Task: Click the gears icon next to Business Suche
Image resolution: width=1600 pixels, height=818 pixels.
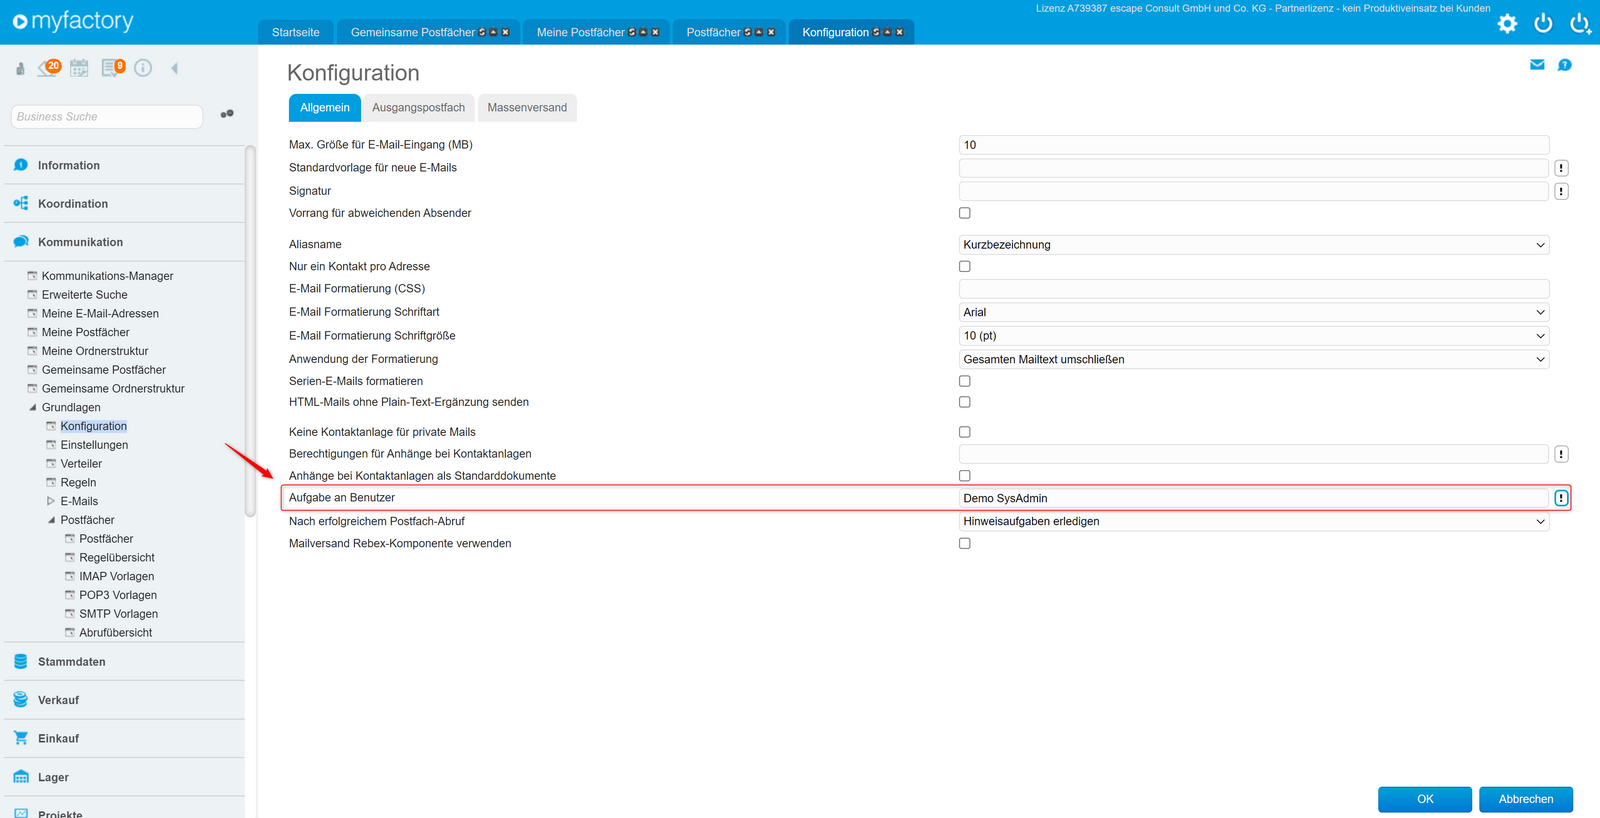Action: 227,114
